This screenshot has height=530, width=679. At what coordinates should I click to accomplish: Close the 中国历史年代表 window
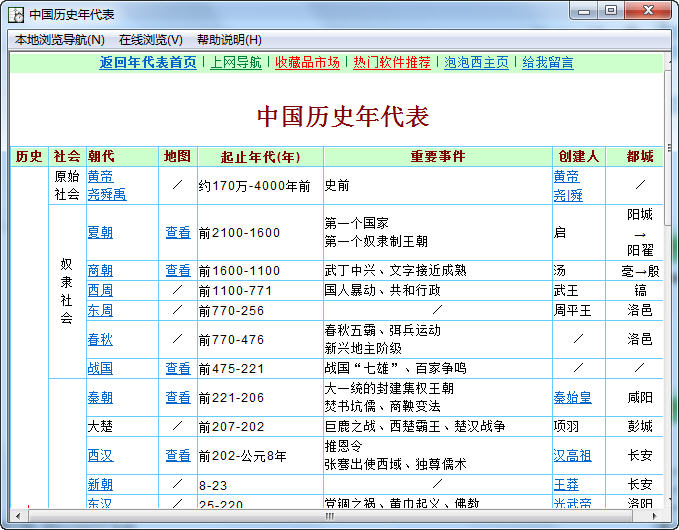(x=648, y=11)
